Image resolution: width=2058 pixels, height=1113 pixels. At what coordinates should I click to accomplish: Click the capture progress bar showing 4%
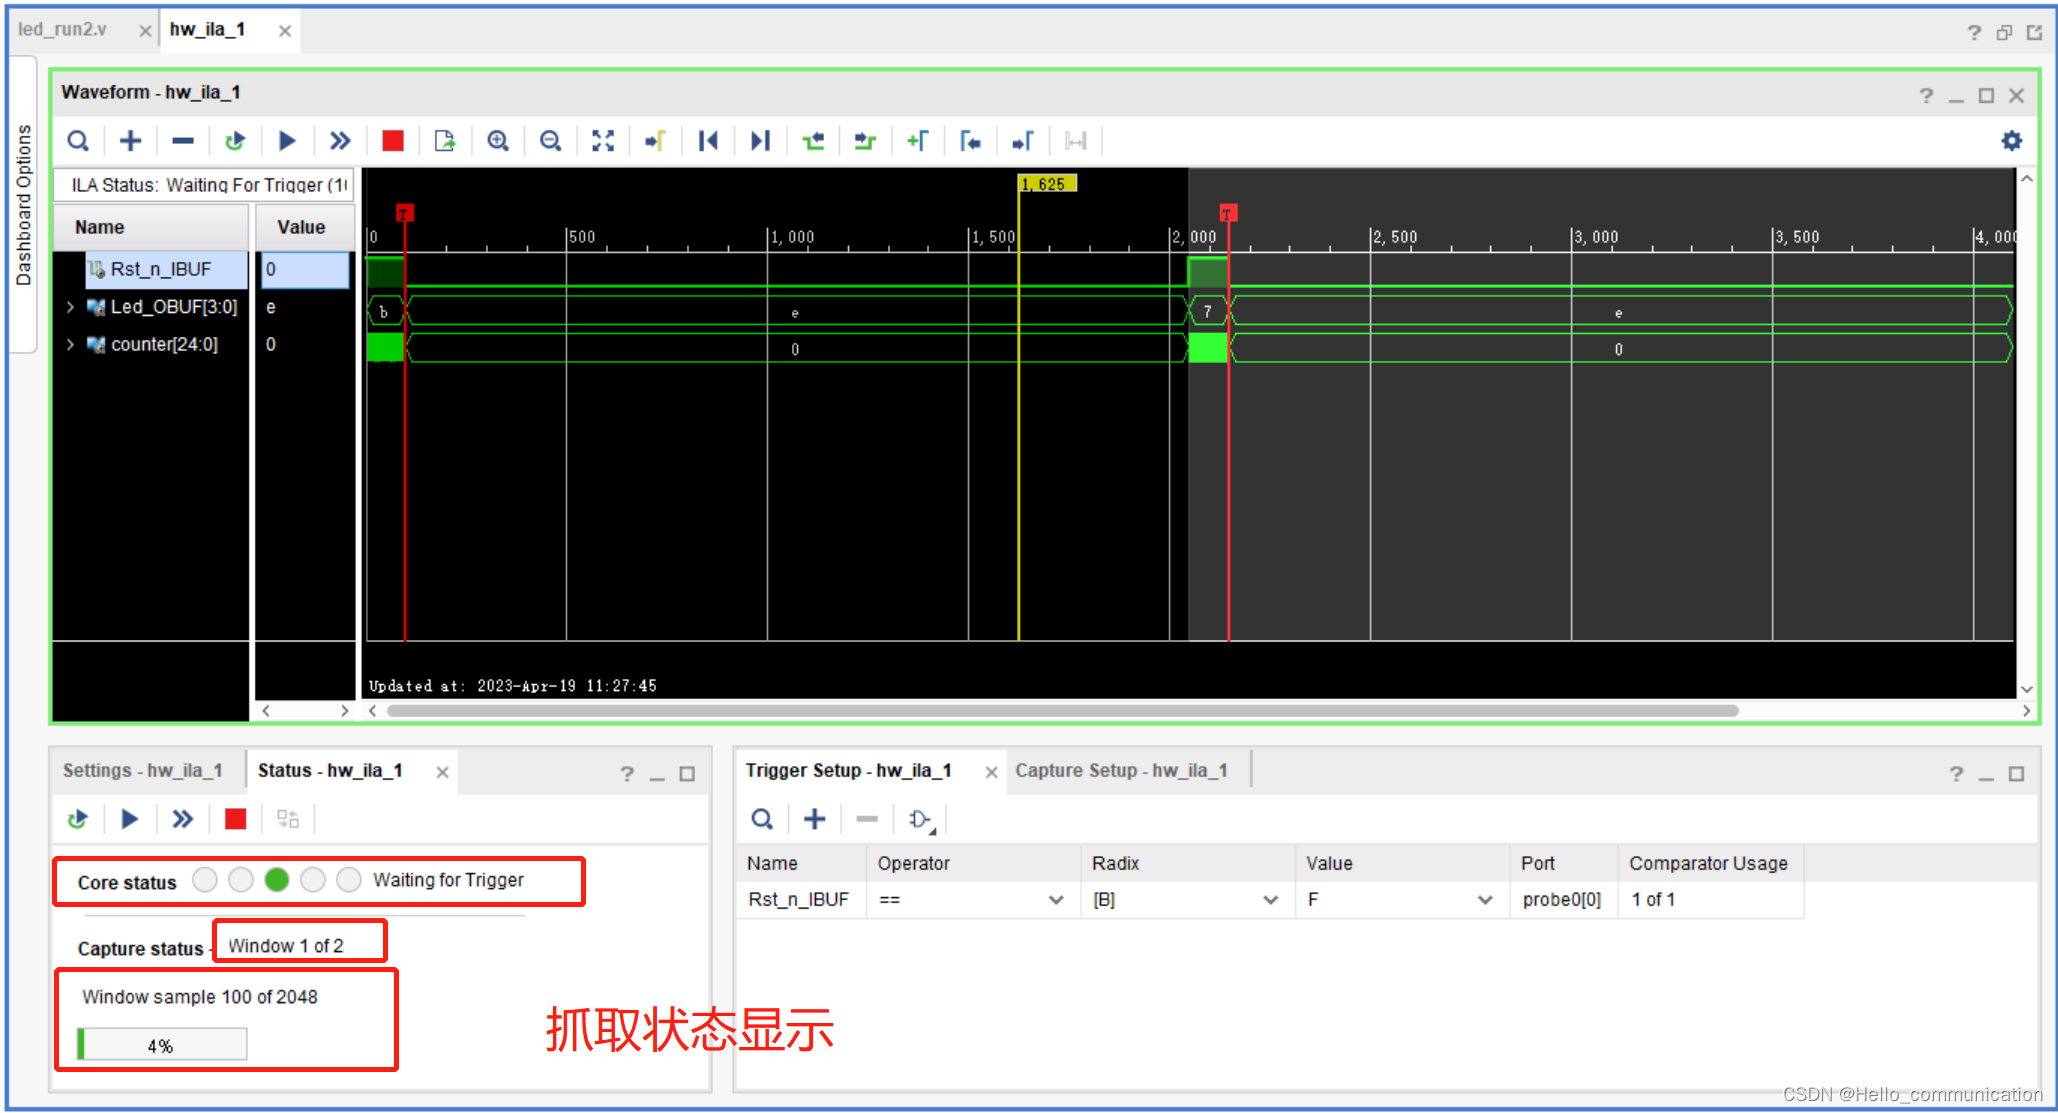click(160, 1044)
